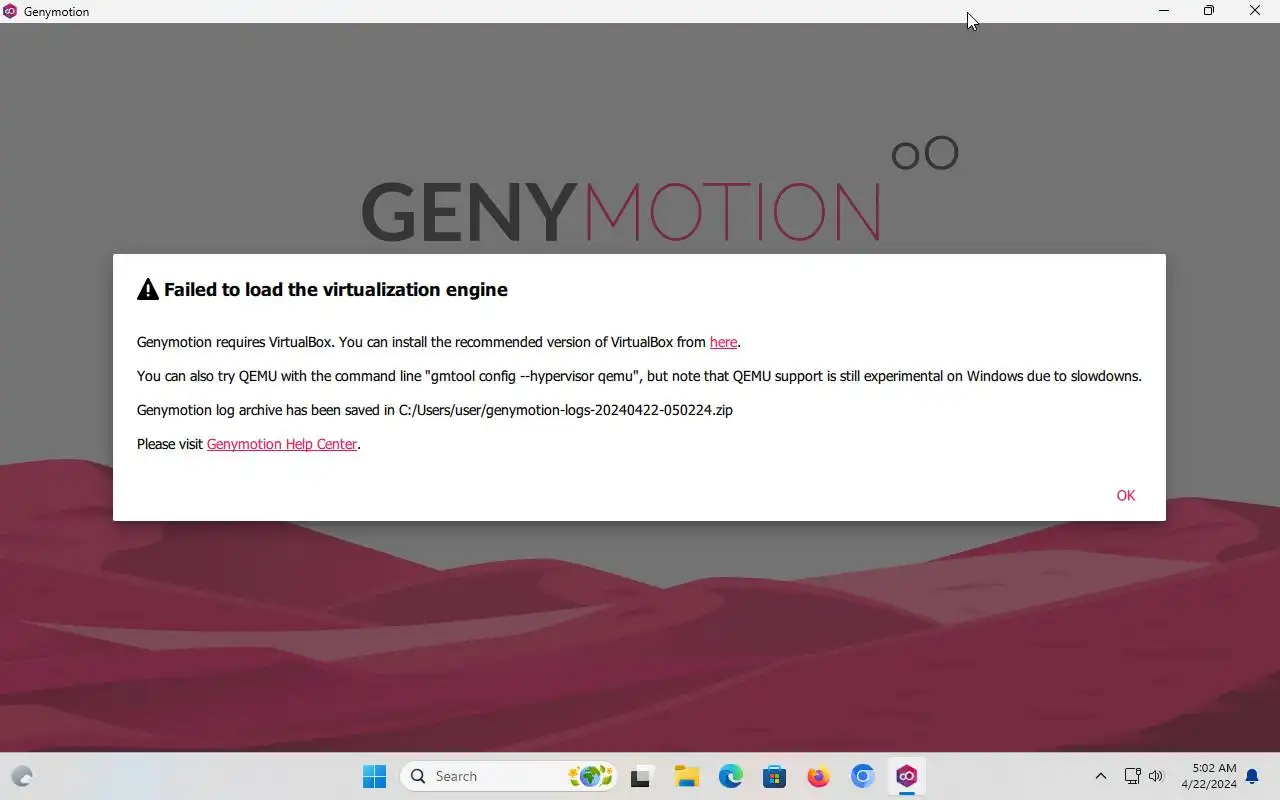The width and height of the screenshot is (1280, 800).
Task: Click the 'gmtool config --hypervisor qemu' text line
Action: coord(639,376)
